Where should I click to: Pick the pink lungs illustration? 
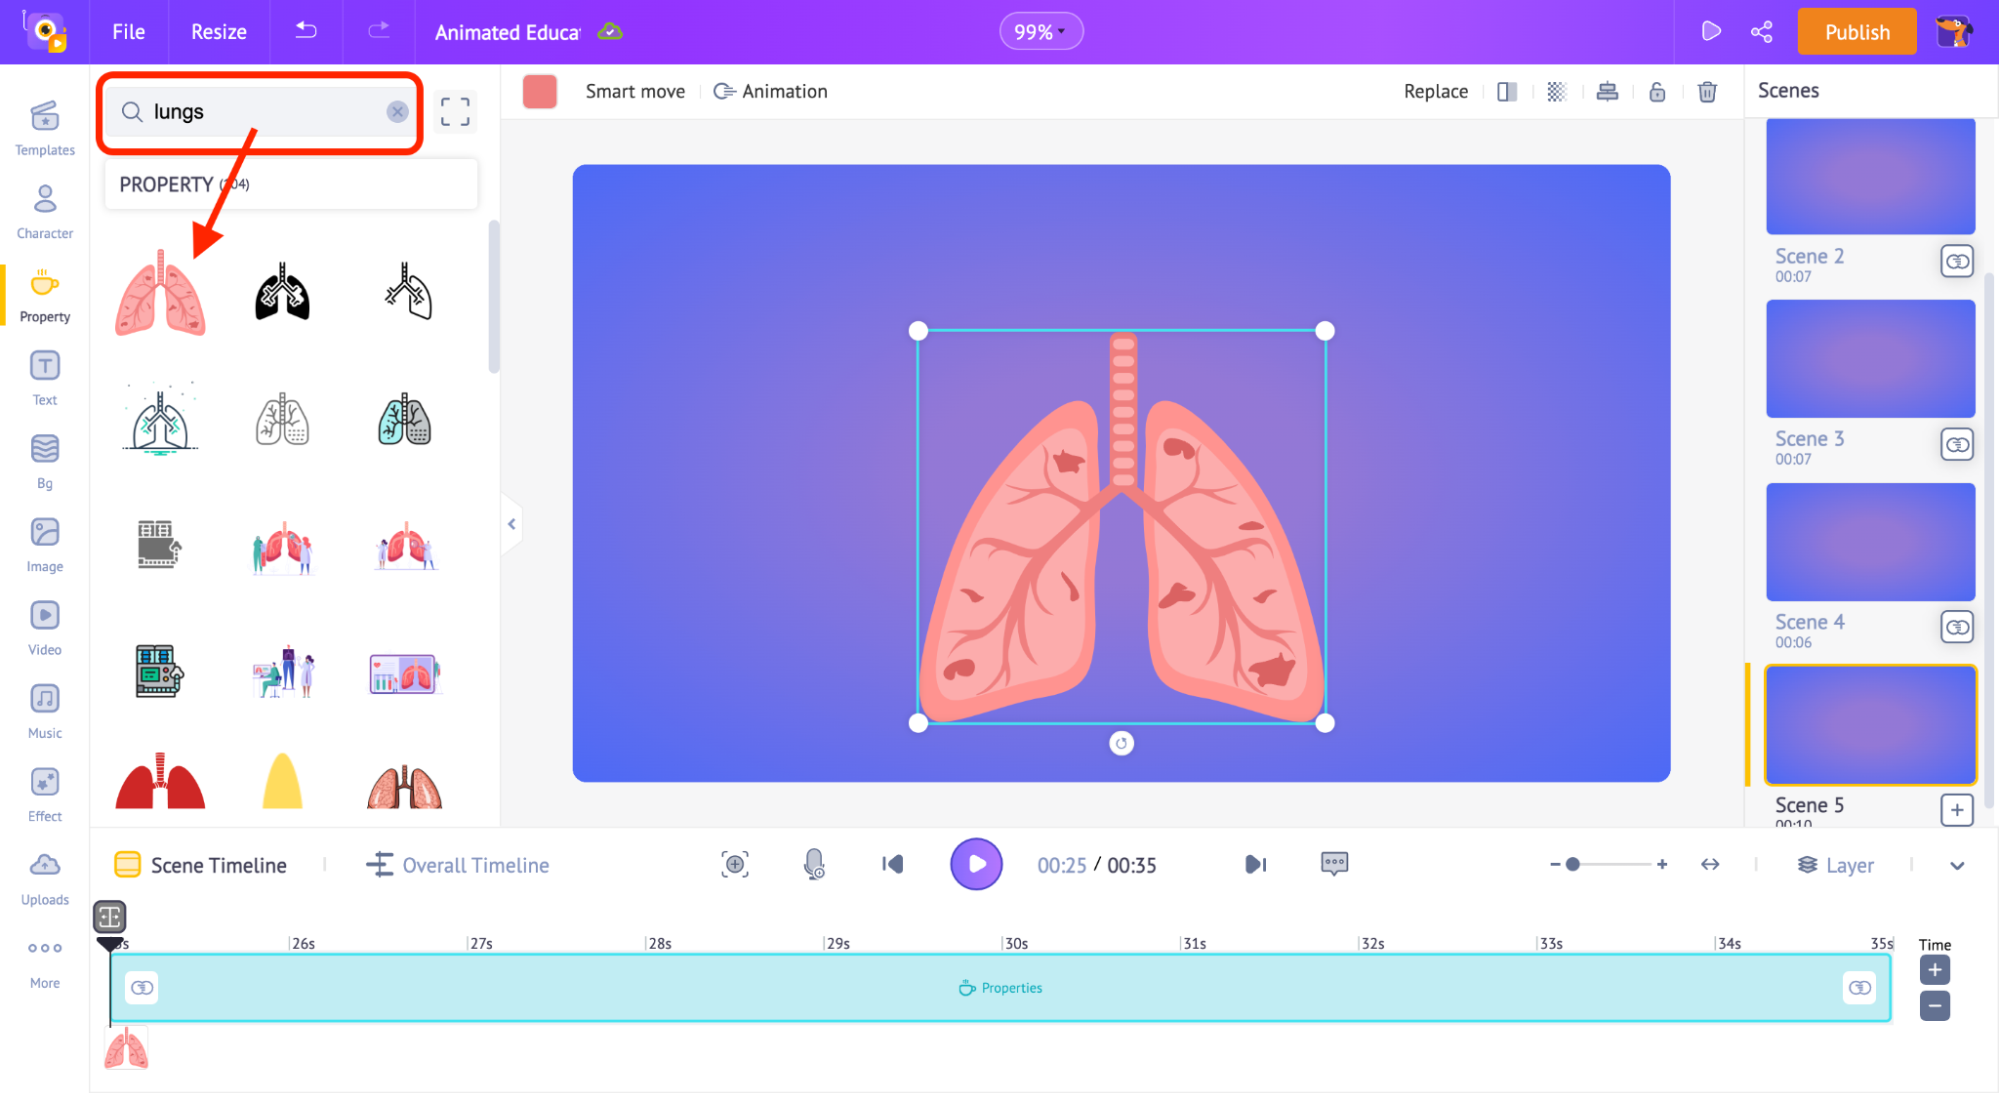tap(160, 293)
